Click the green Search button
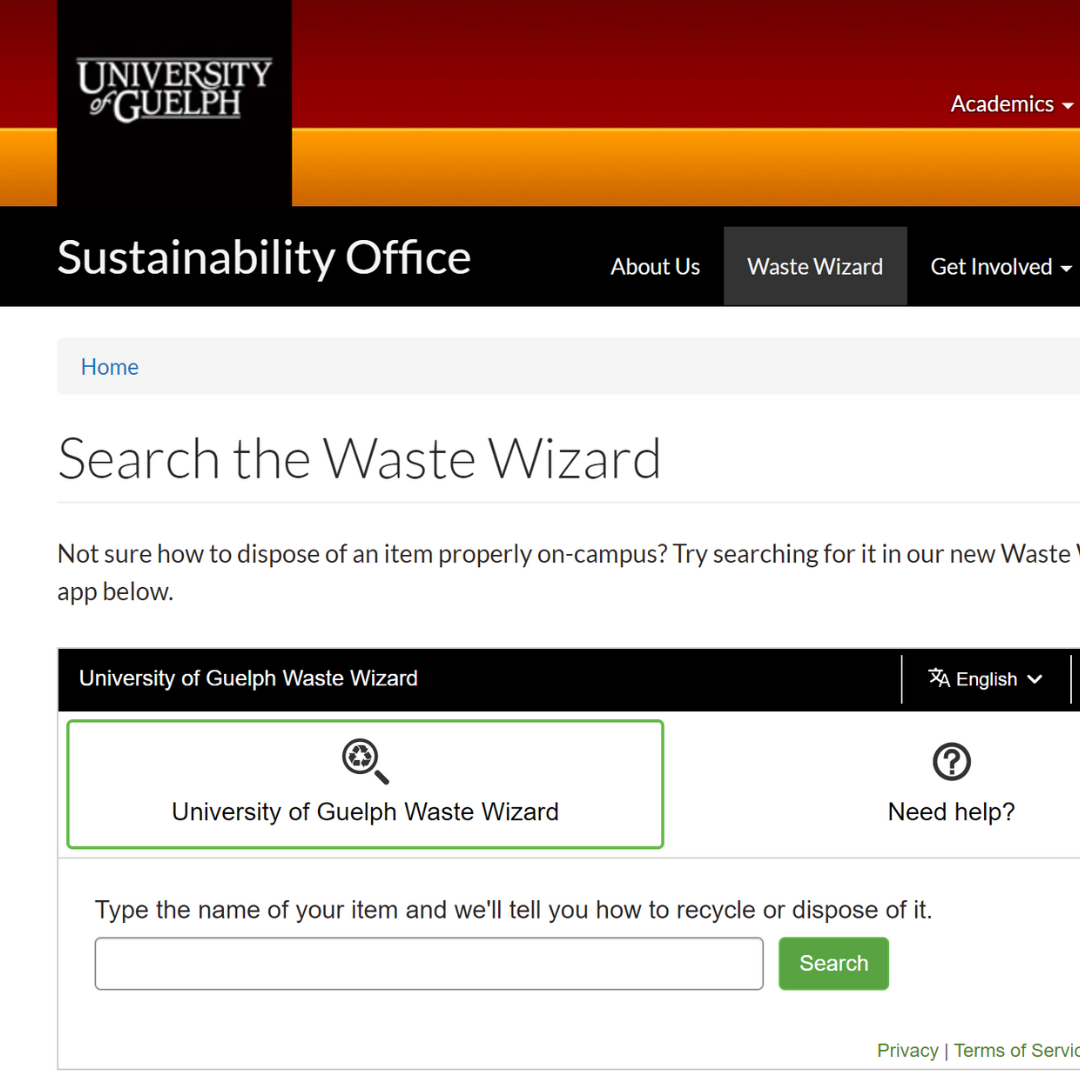Screen dimensions: 1080x1080 point(833,964)
